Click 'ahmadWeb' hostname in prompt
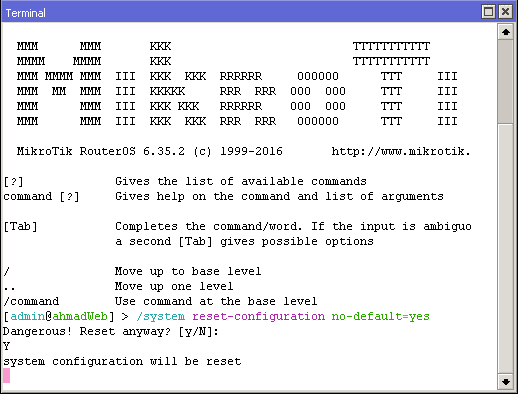 80,316
